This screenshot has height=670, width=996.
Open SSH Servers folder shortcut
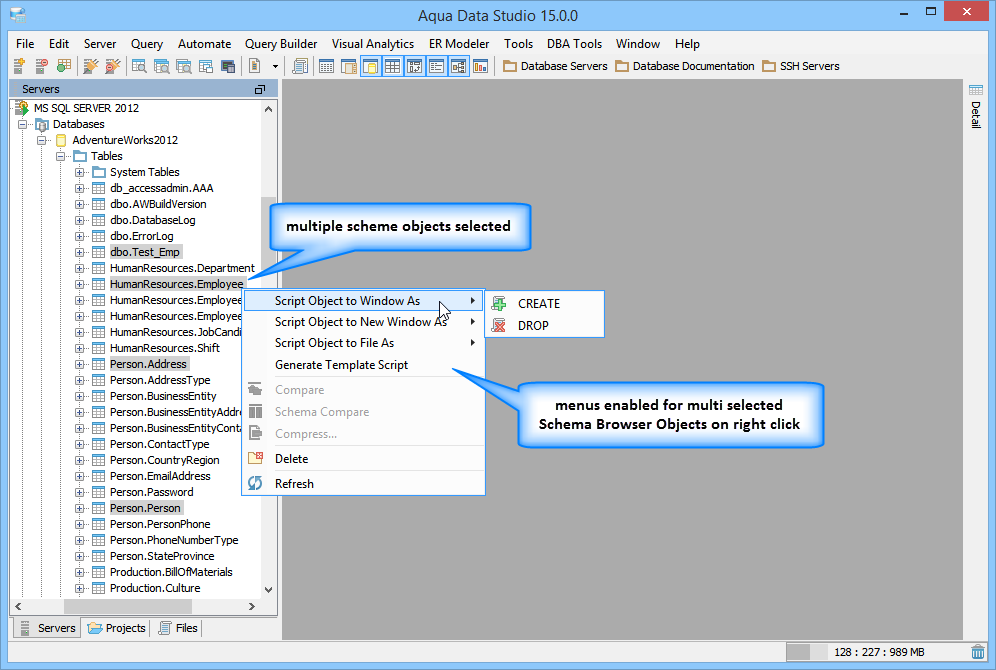coord(801,66)
